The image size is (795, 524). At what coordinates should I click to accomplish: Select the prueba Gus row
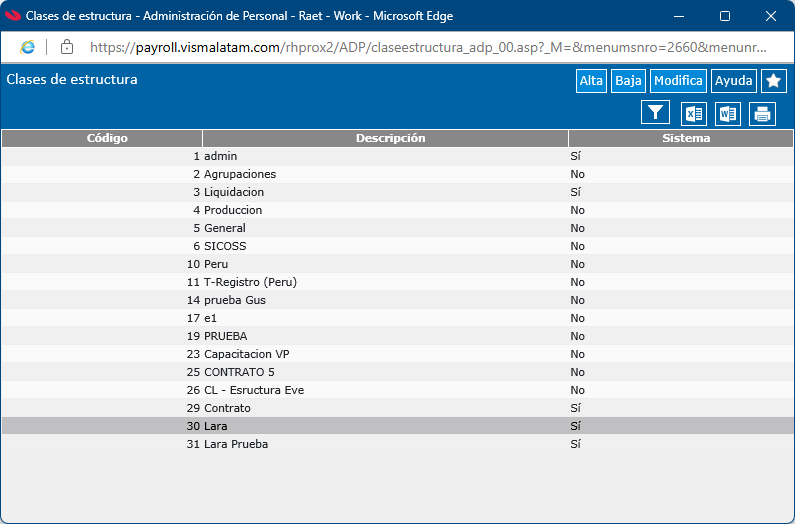tap(398, 300)
